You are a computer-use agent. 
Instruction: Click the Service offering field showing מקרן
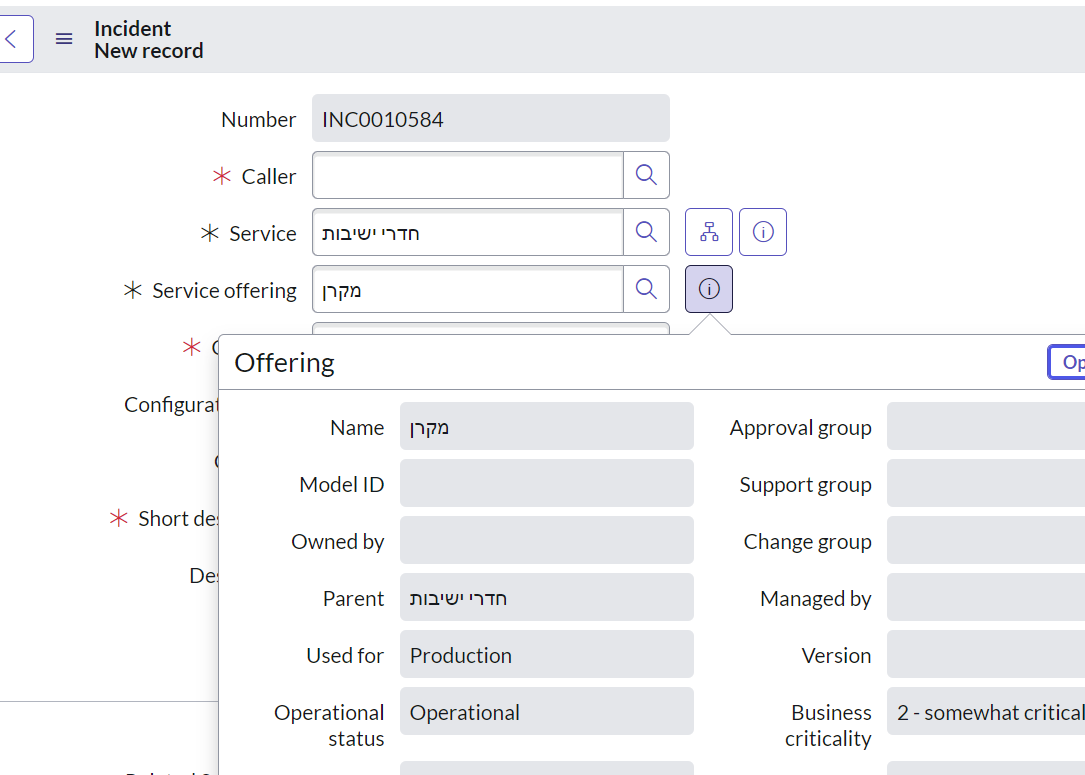[465, 288]
